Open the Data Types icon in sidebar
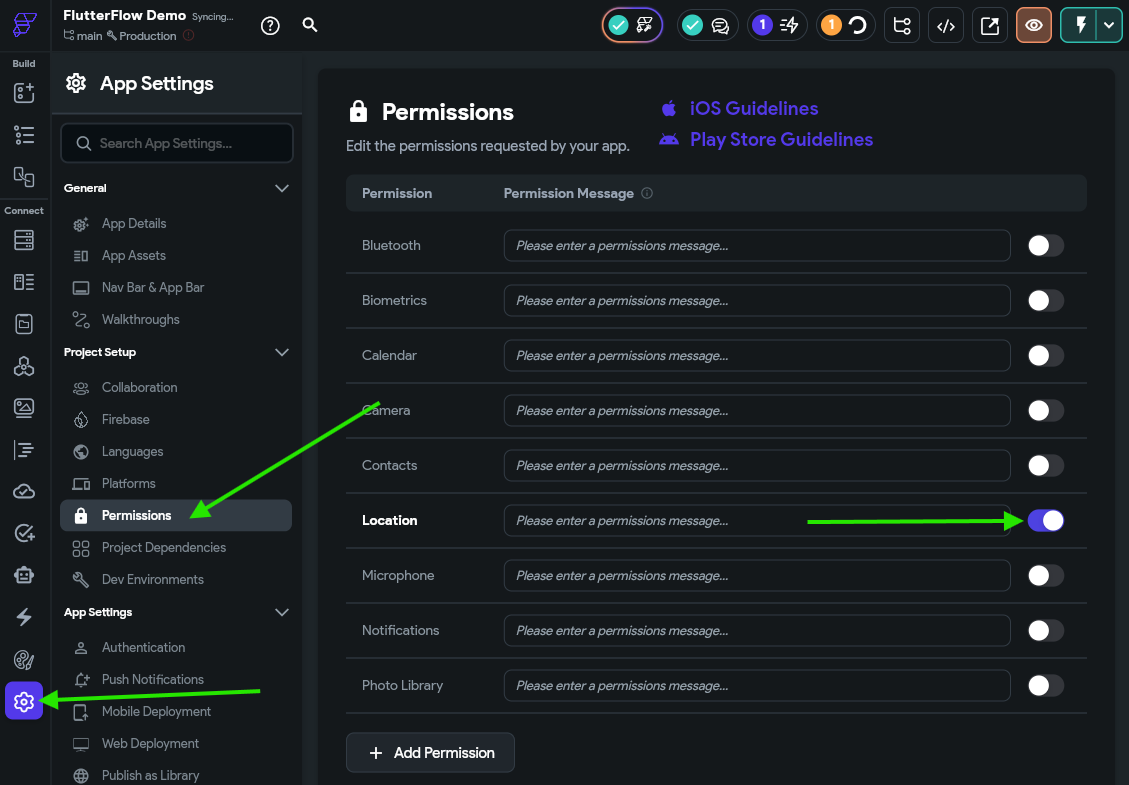The height and width of the screenshot is (785, 1129). (x=24, y=282)
